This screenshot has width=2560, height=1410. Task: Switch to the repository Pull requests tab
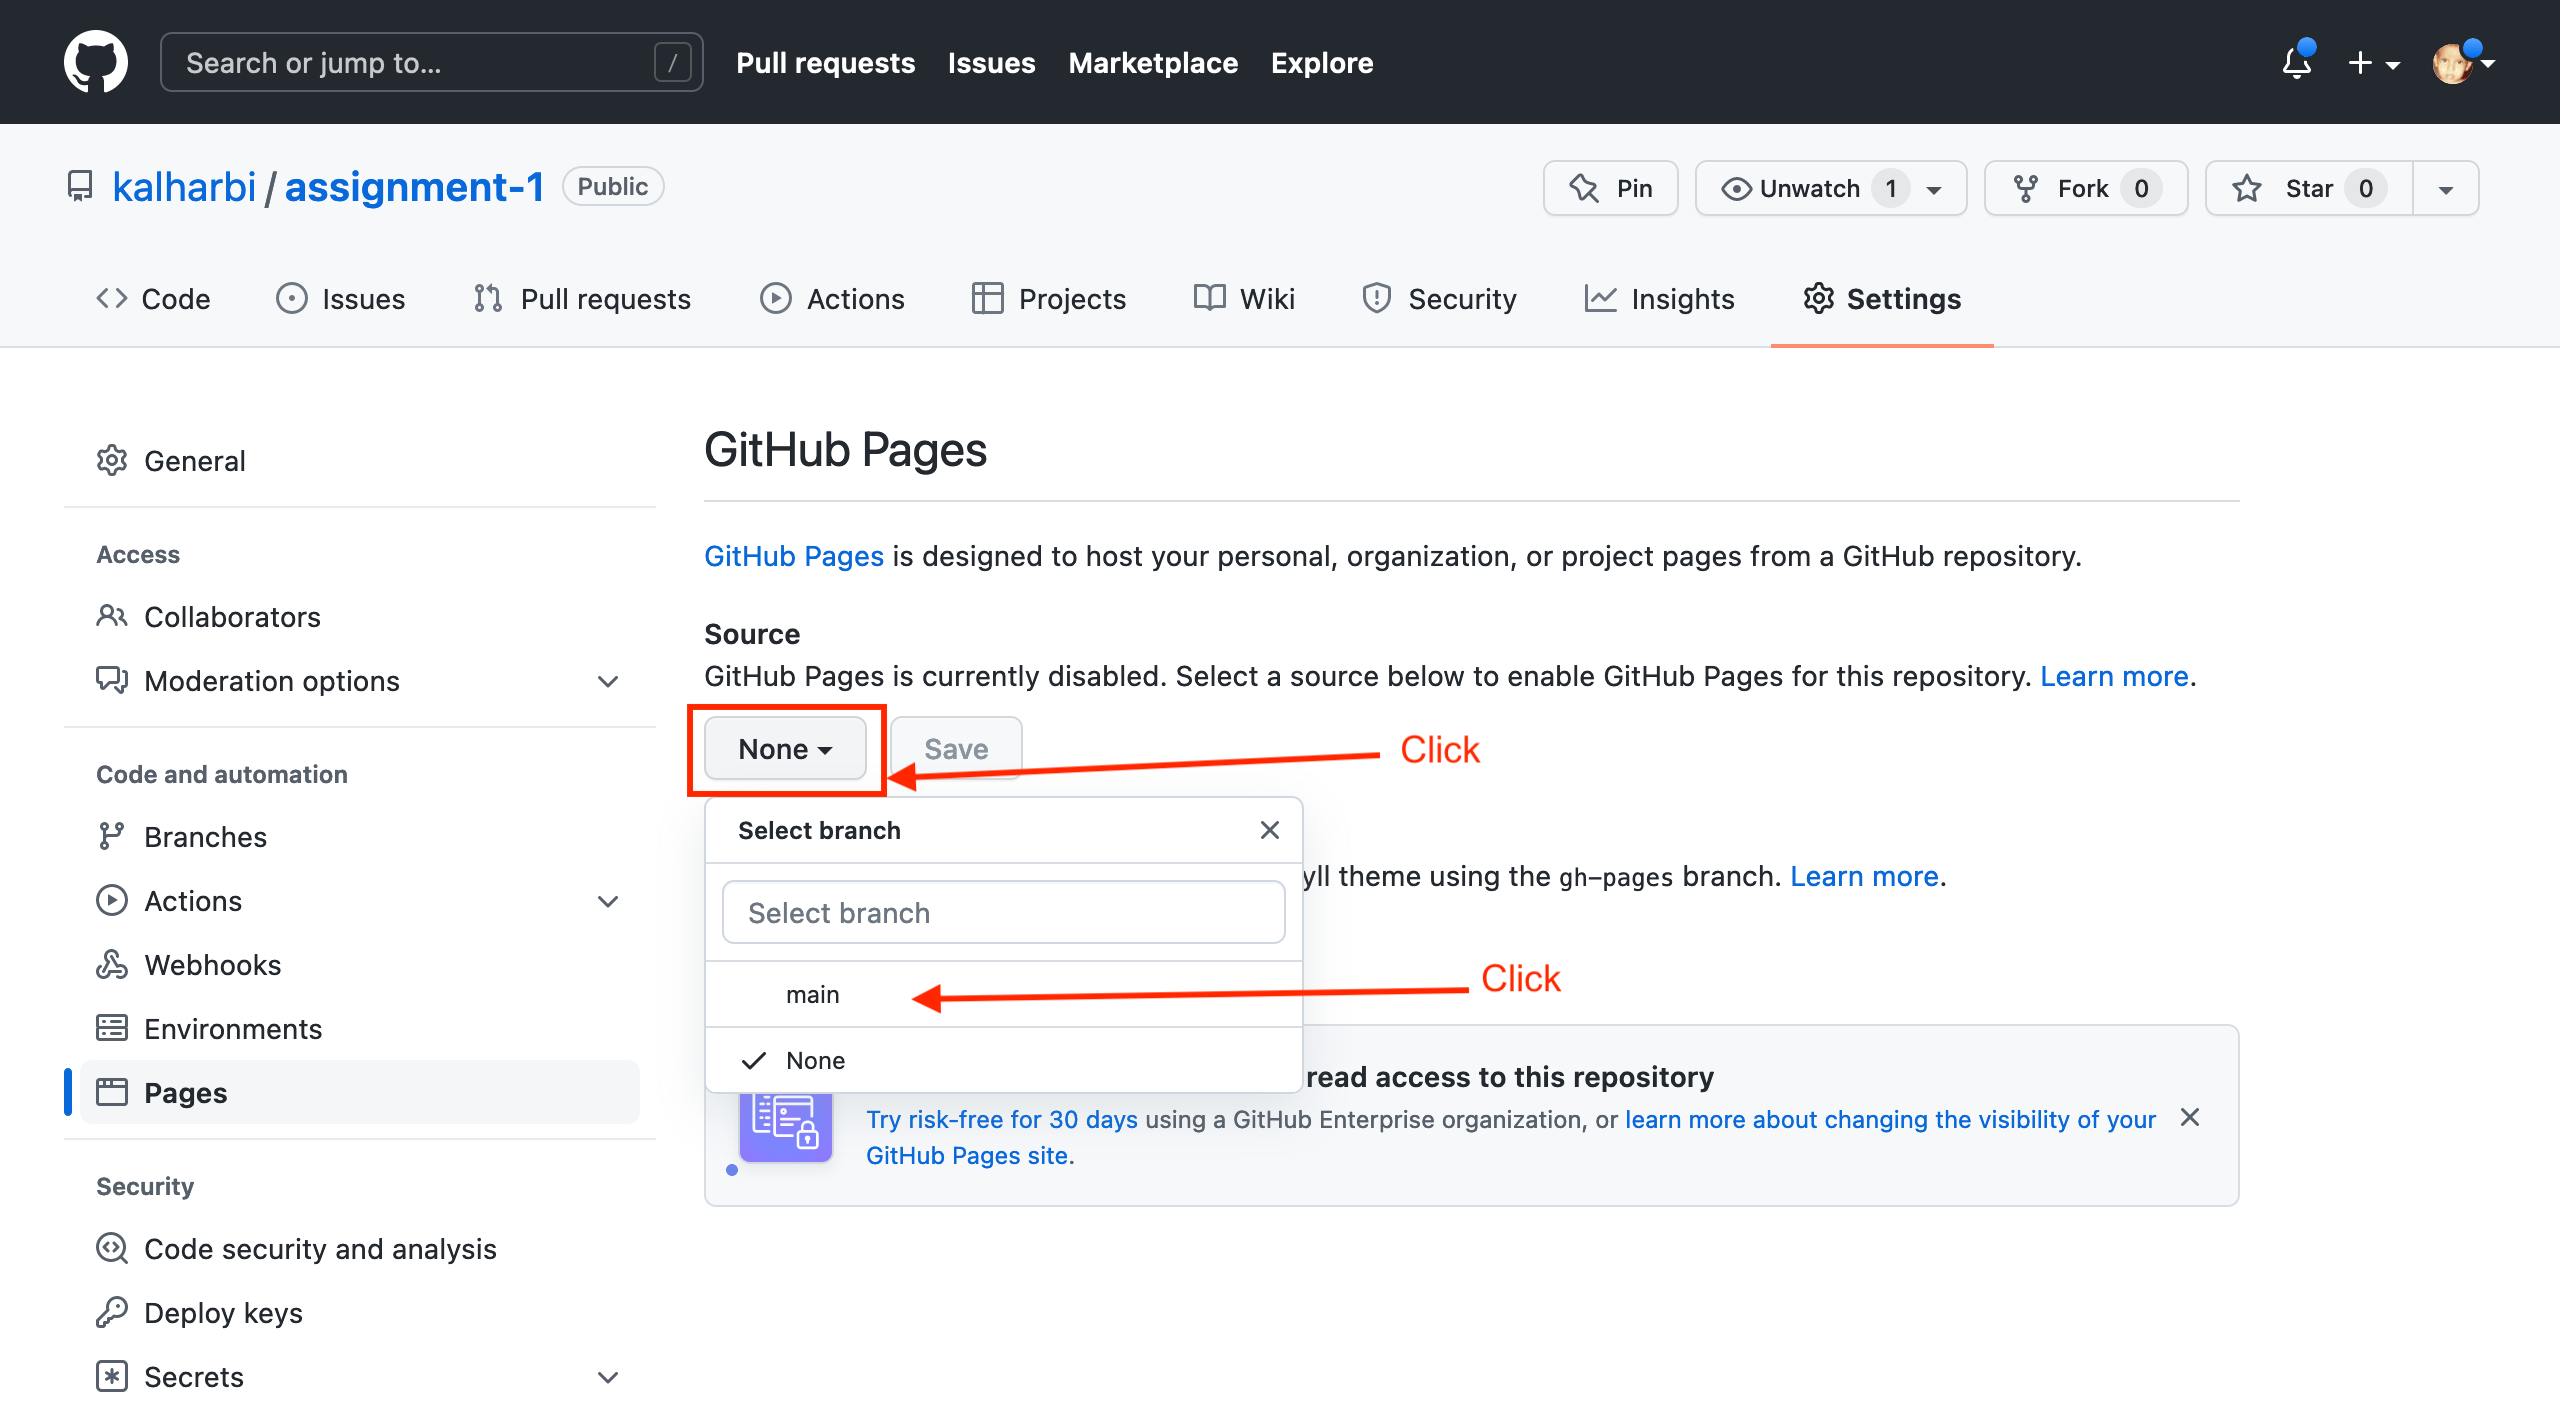[x=582, y=298]
